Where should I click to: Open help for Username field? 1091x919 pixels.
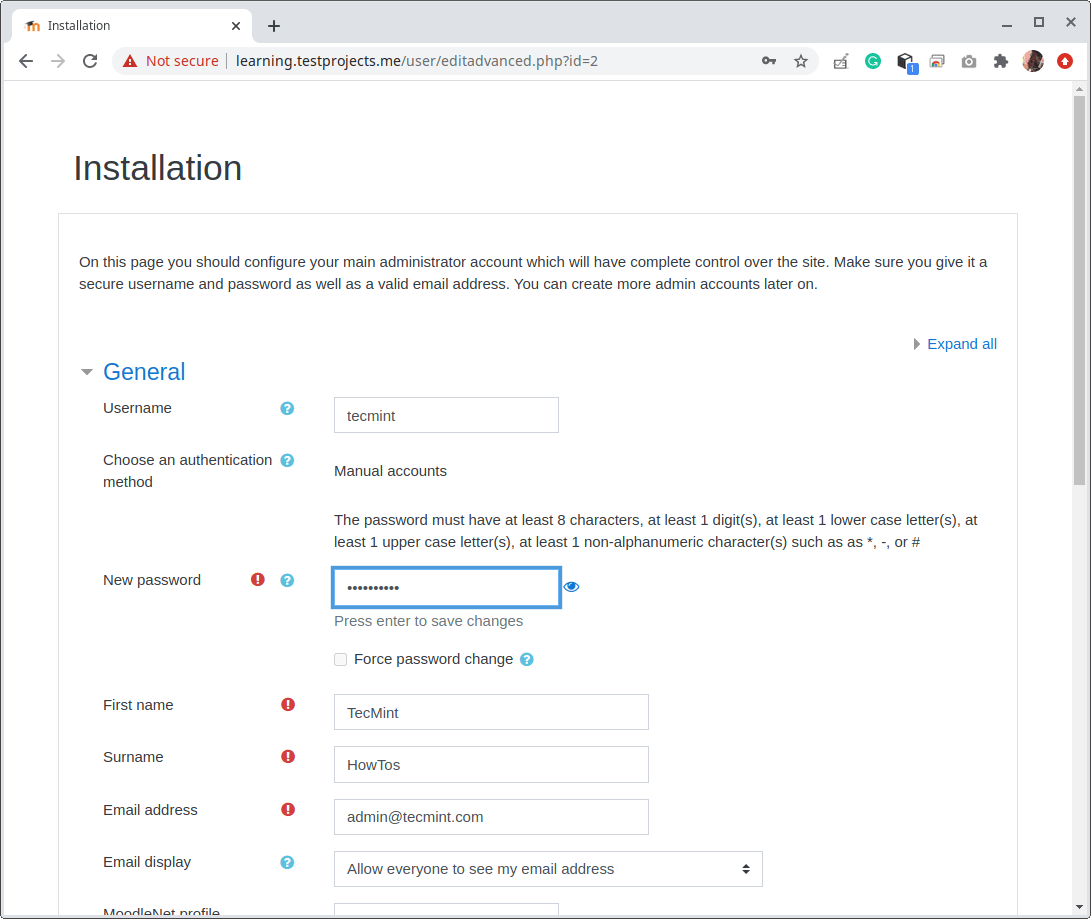[x=287, y=408]
